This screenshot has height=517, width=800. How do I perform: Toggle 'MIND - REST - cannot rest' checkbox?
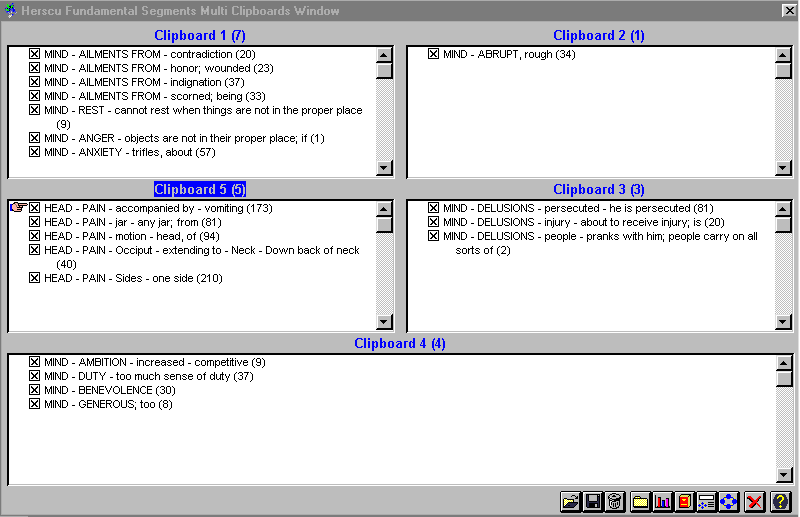pyautogui.click(x=34, y=110)
